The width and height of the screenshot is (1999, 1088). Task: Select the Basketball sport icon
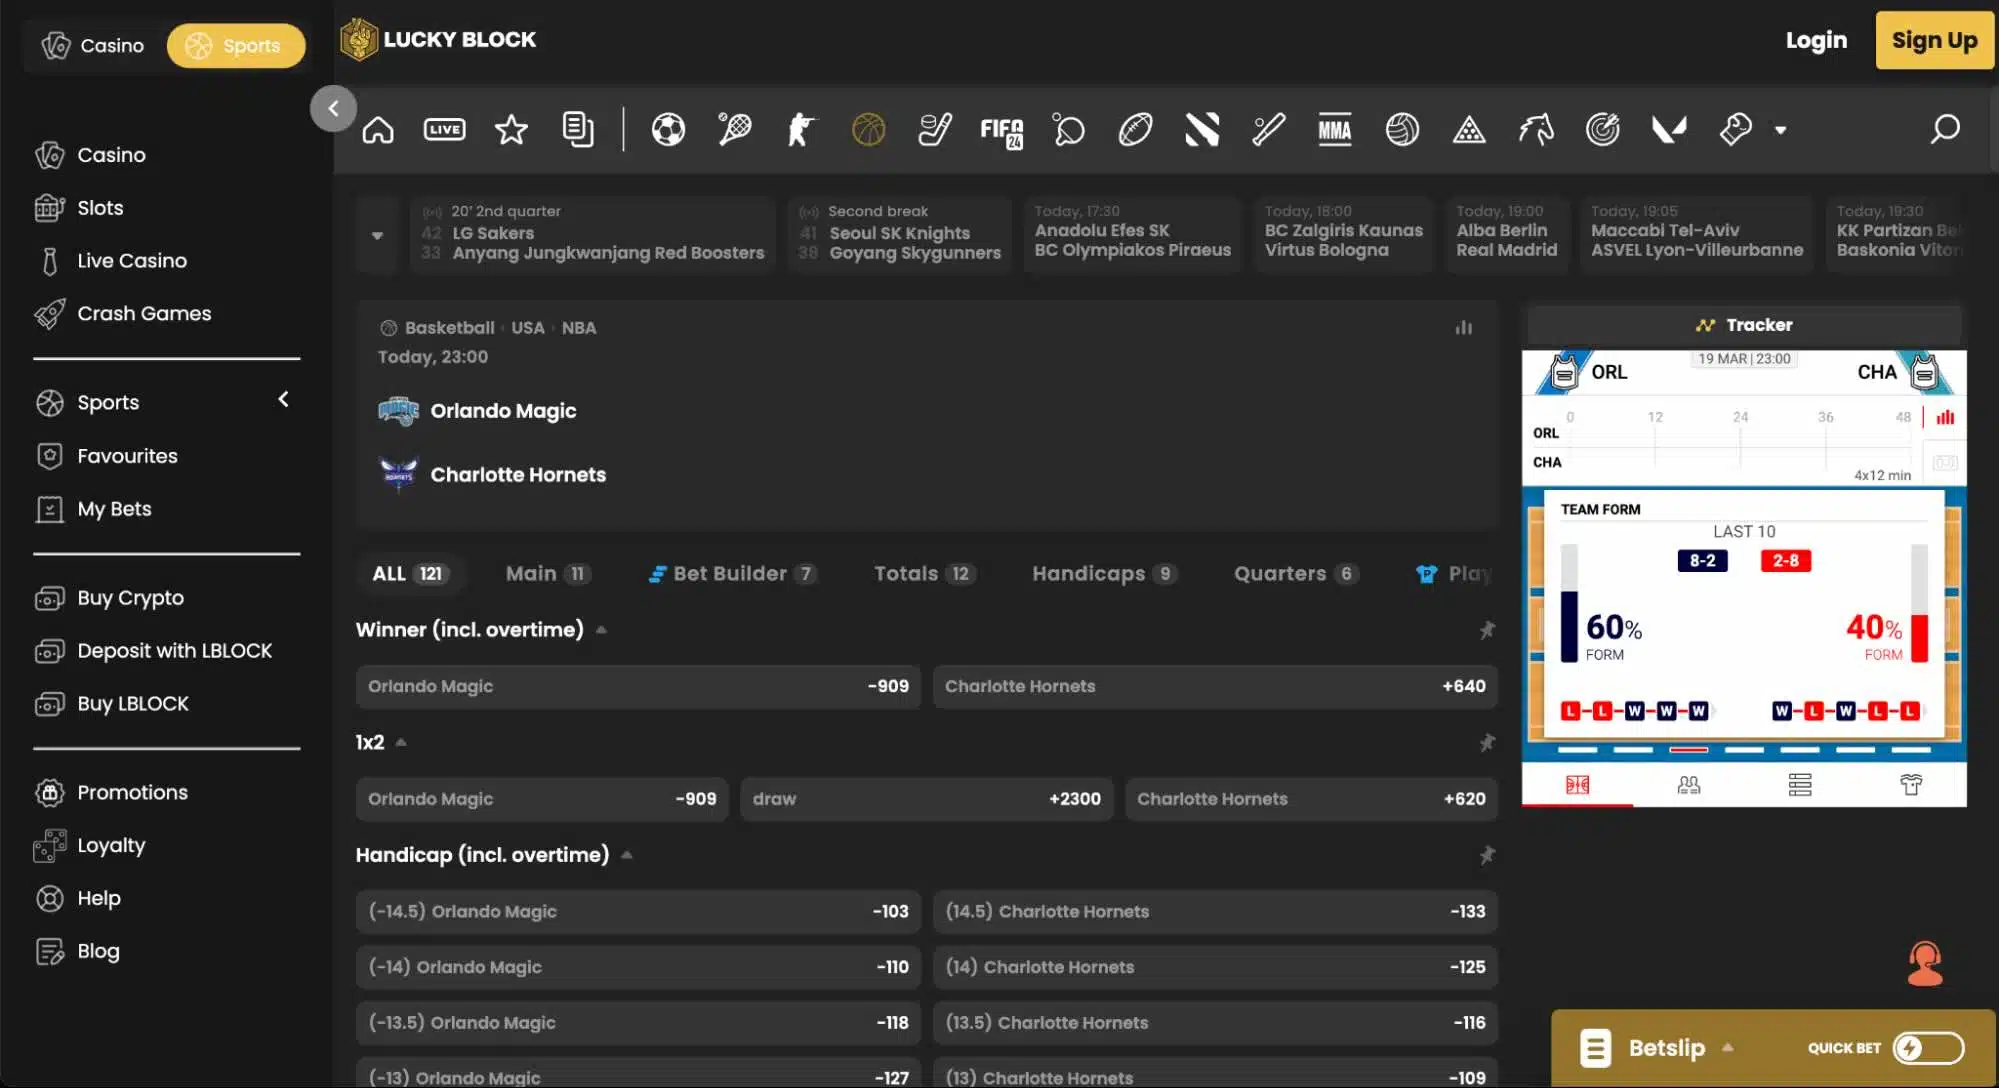click(868, 130)
